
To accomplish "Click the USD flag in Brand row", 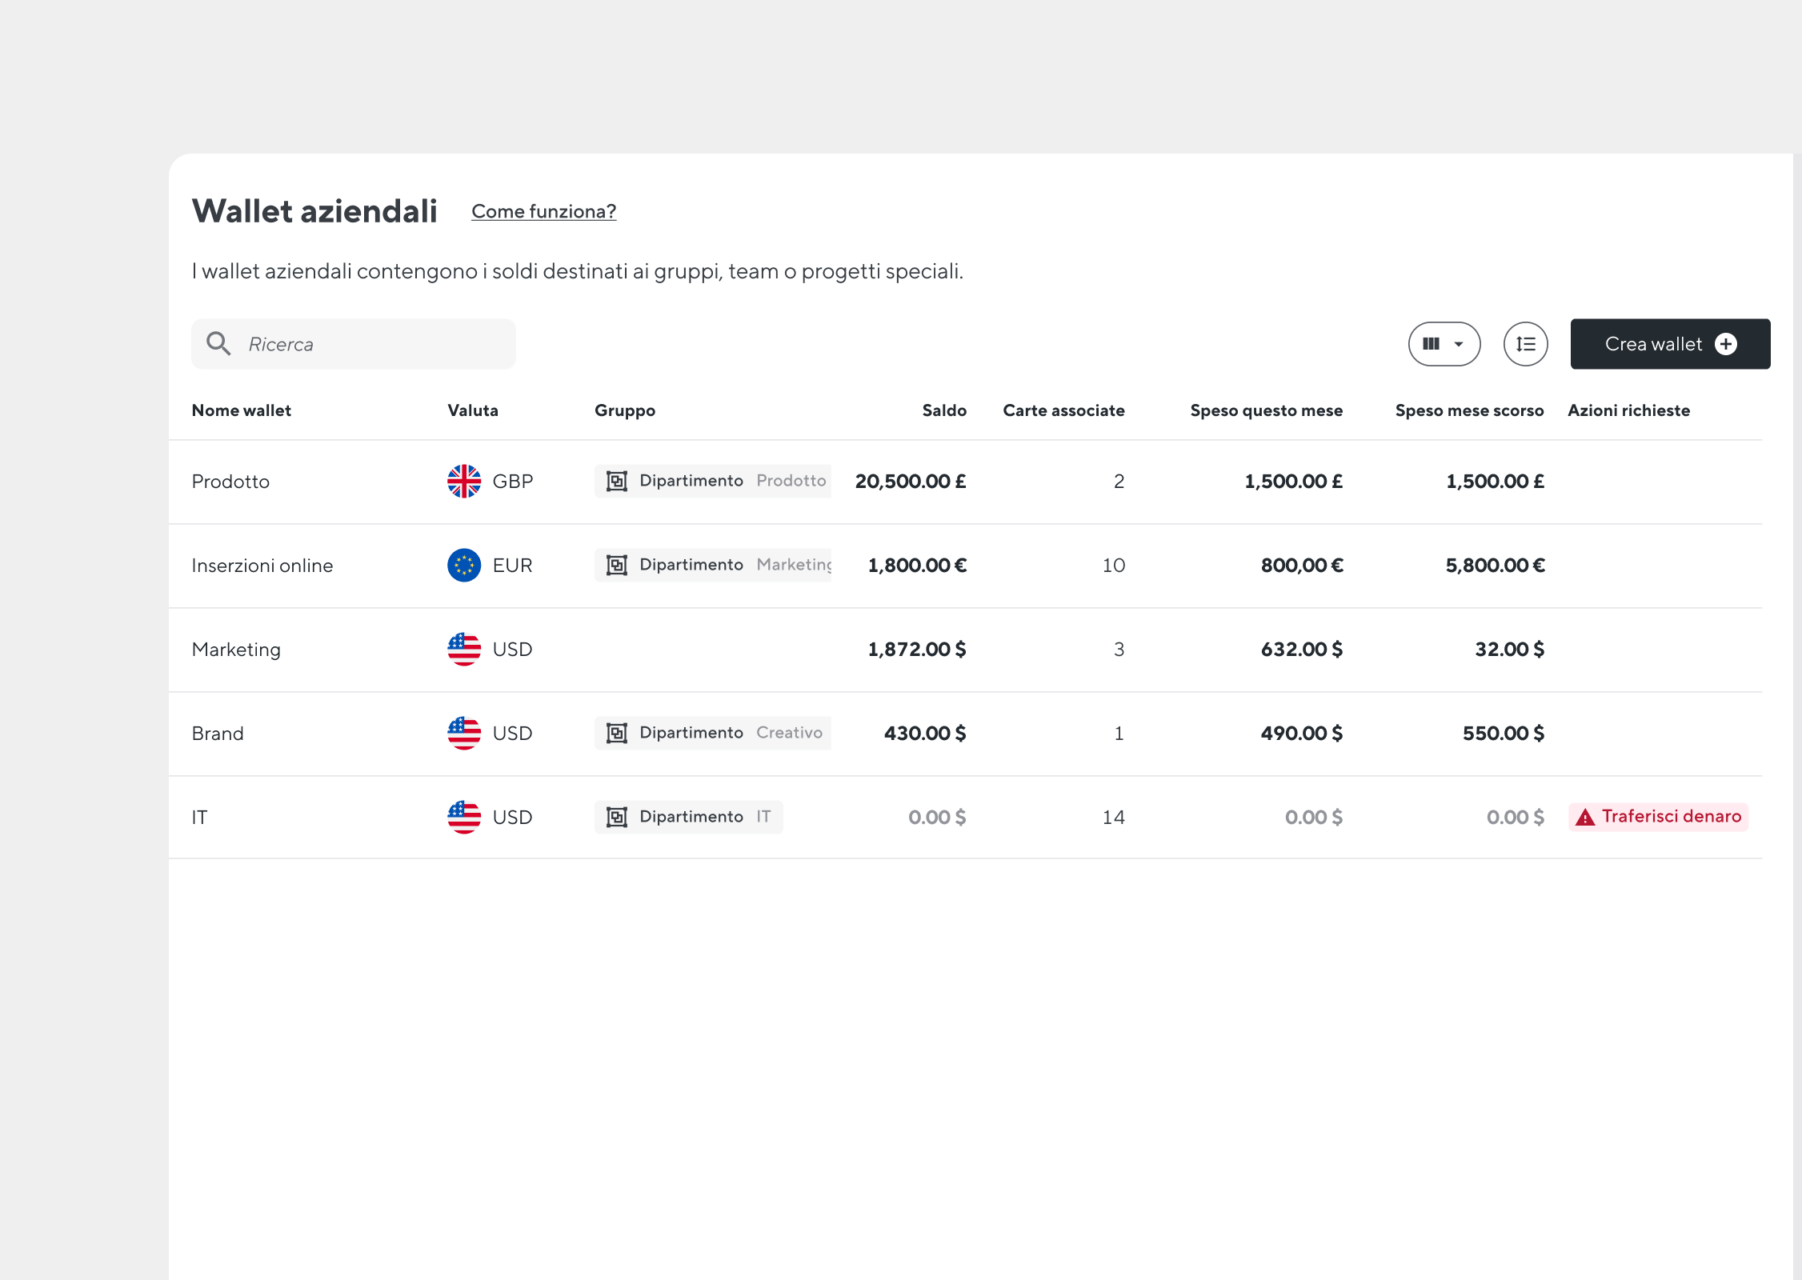I will tap(464, 733).
